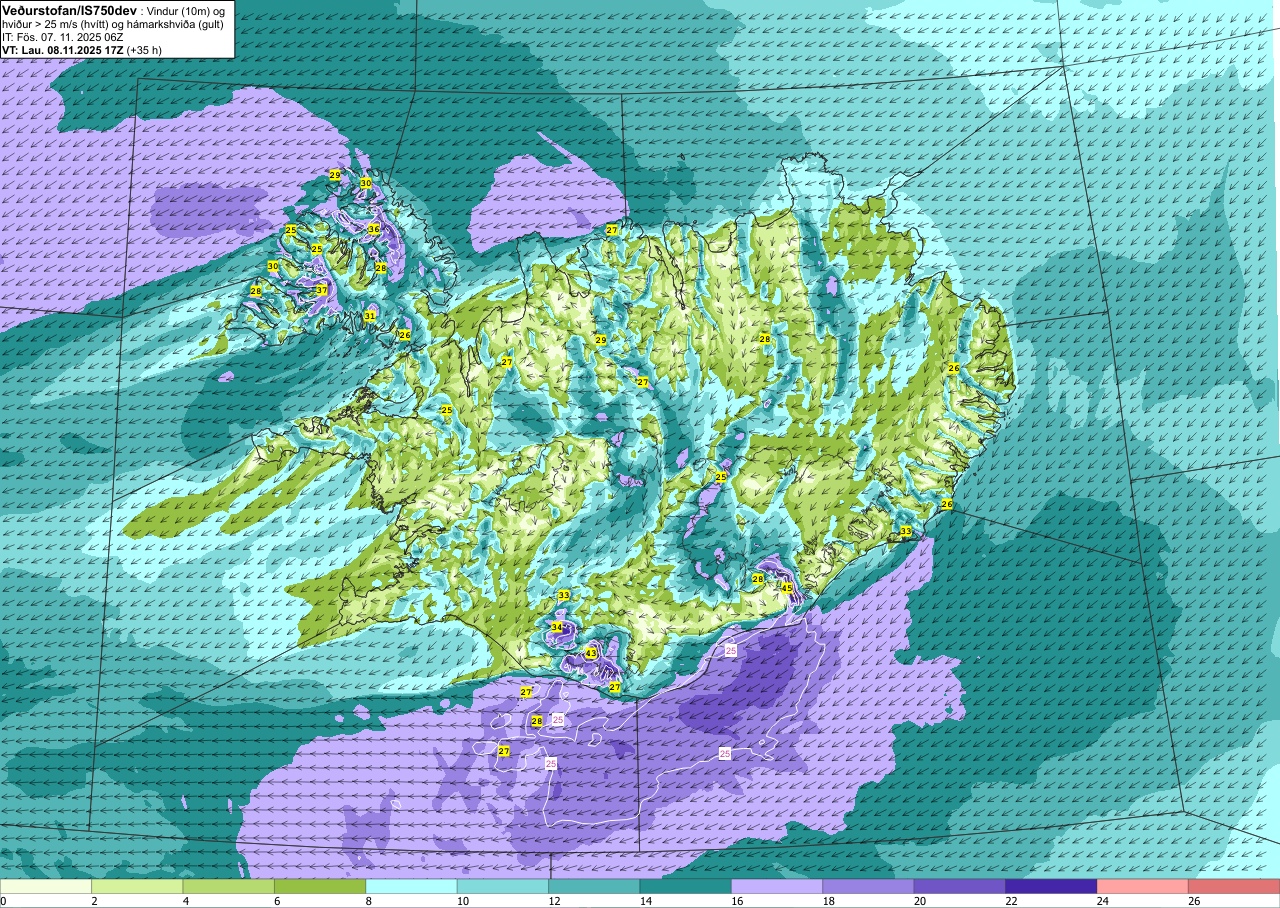Viewport: 1280px width, 908px height.
Task: Select the pink 24 to 26 legend swatch
Action: coord(1142,886)
